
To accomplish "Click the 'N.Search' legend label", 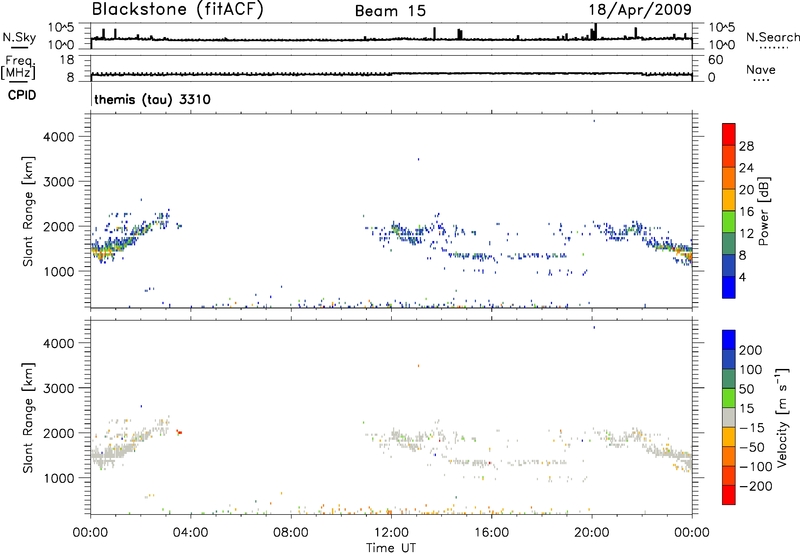I will [x=773, y=37].
